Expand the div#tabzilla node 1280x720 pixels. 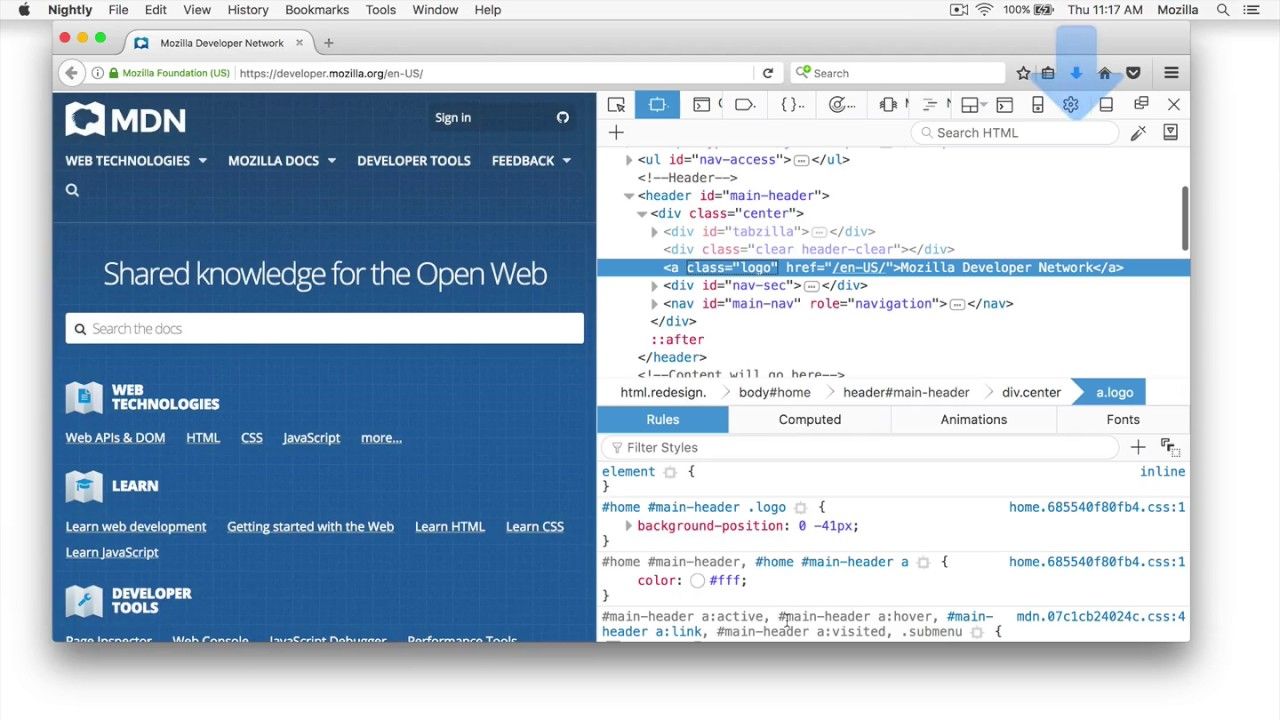[x=655, y=232]
